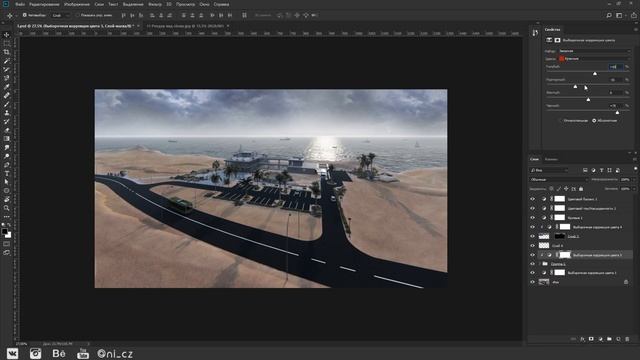Hide the Группа 1 group

pyautogui.click(x=532, y=264)
